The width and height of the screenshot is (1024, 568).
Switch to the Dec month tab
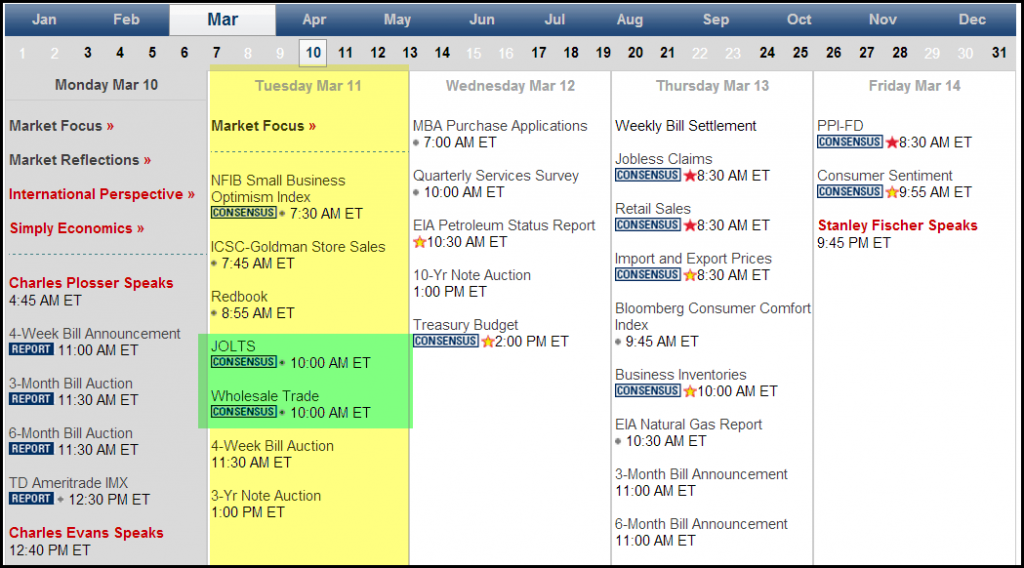[x=972, y=20]
